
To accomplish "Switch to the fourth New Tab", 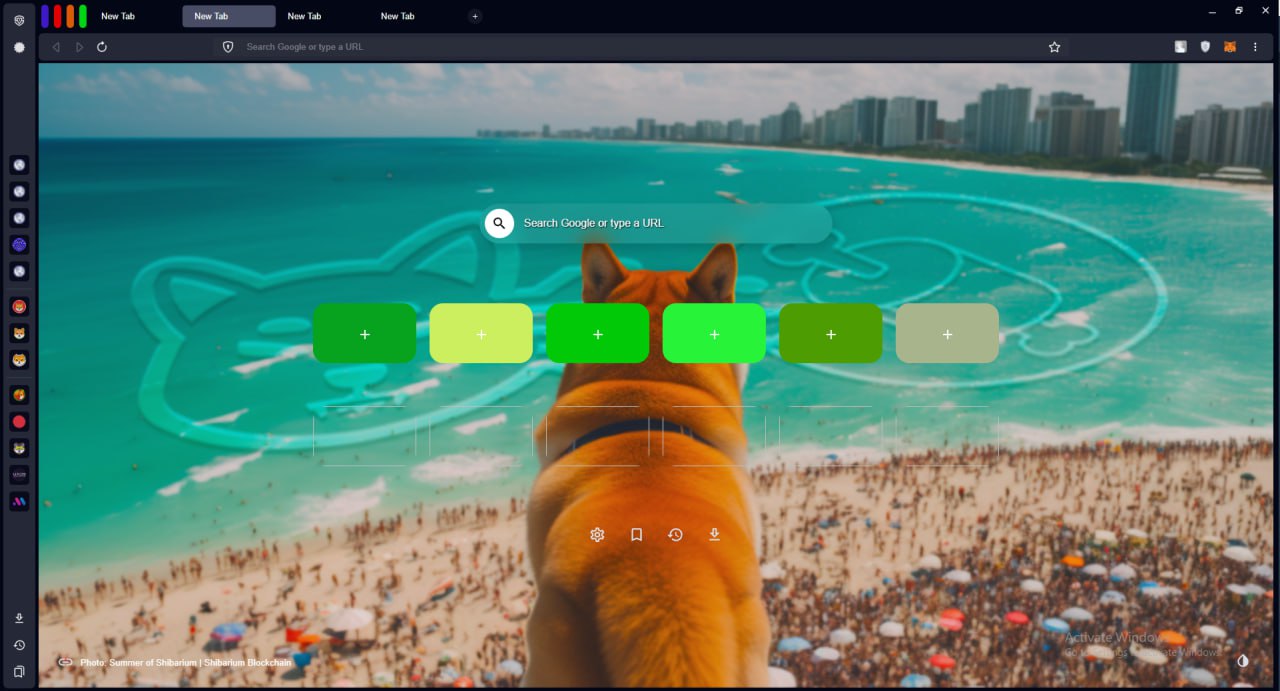I will [x=397, y=16].
